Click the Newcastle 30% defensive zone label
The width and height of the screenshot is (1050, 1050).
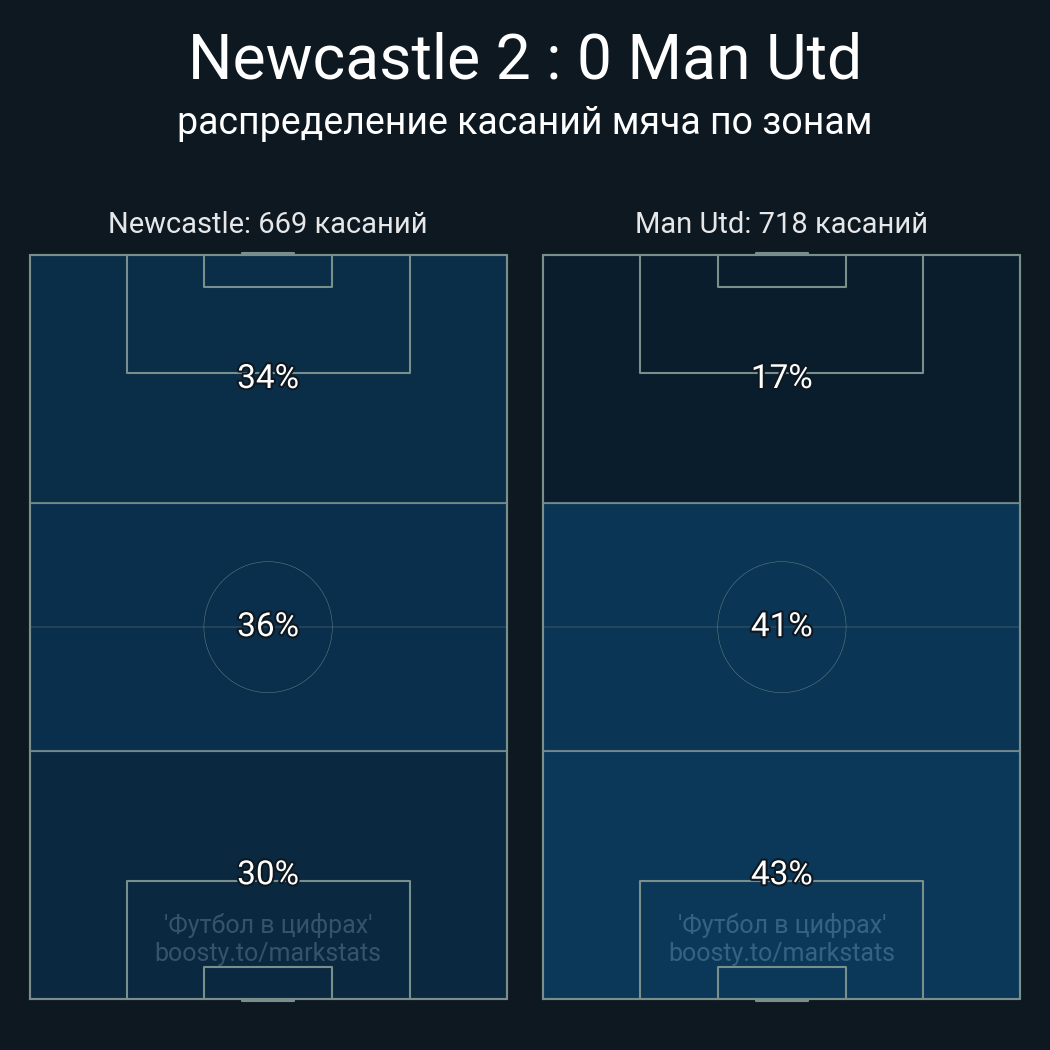[268, 873]
